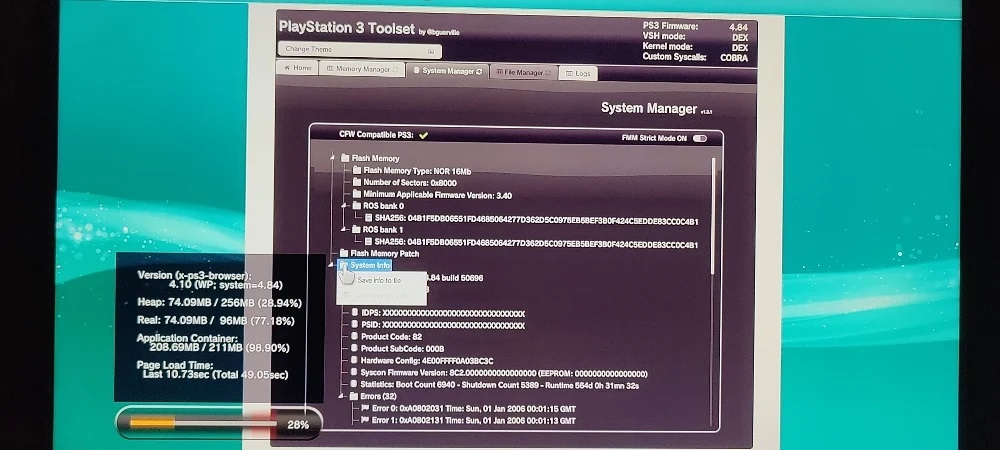Click the flag icon of Error 1
The height and width of the screenshot is (450, 1000).
point(365,420)
